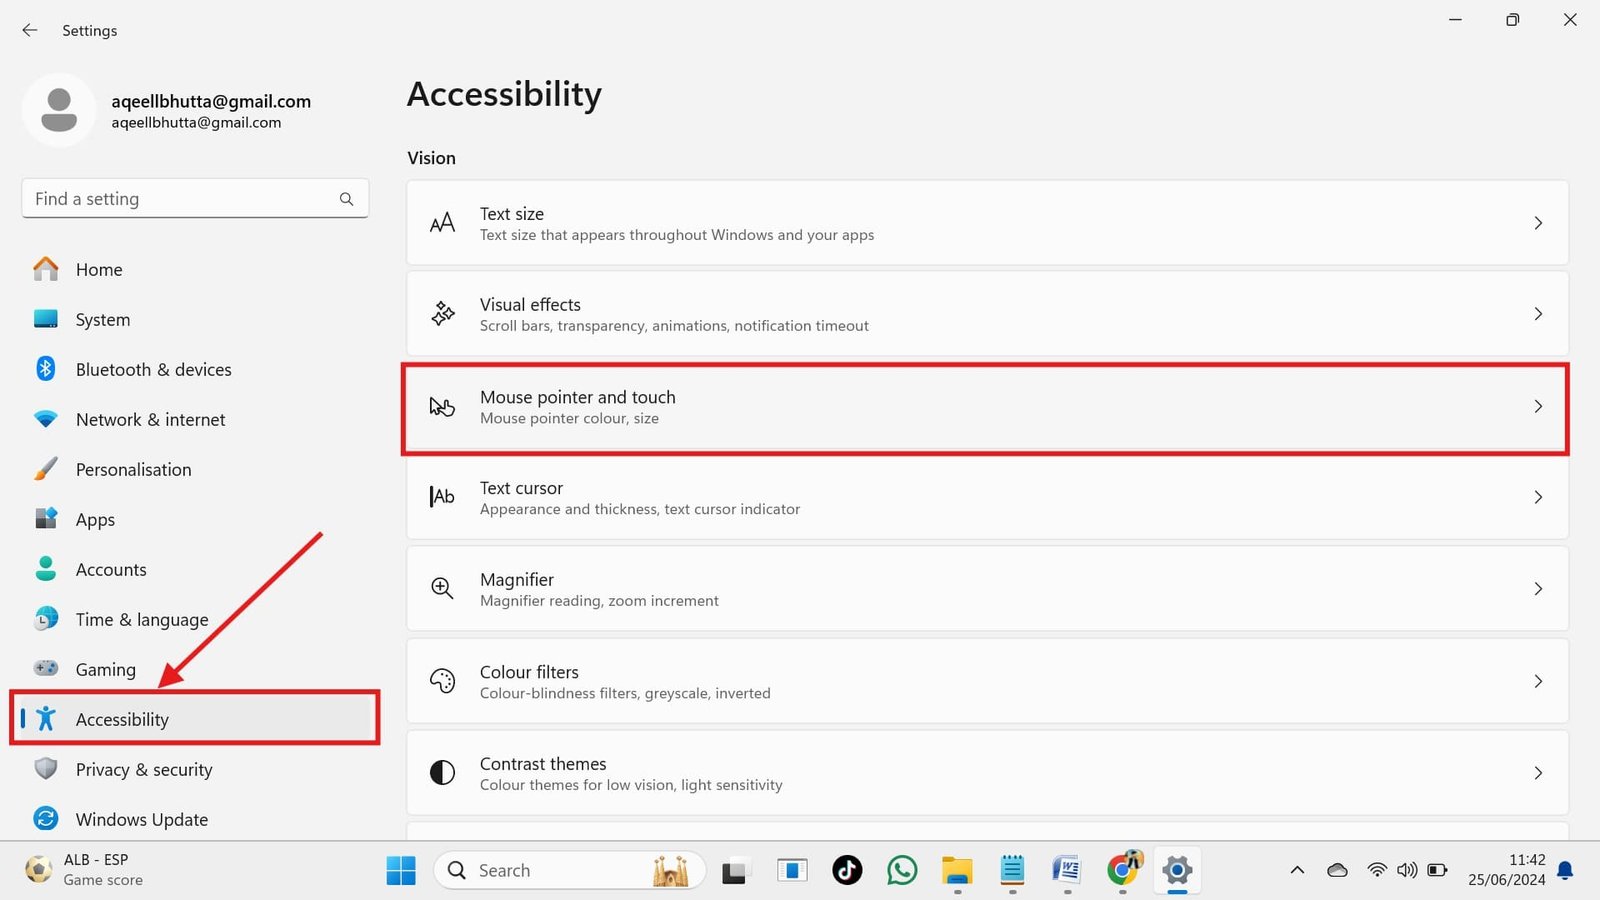The height and width of the screenshot is (900, 1600).
Task: Click the back arrow in Settings
Action: pos(30,30)
